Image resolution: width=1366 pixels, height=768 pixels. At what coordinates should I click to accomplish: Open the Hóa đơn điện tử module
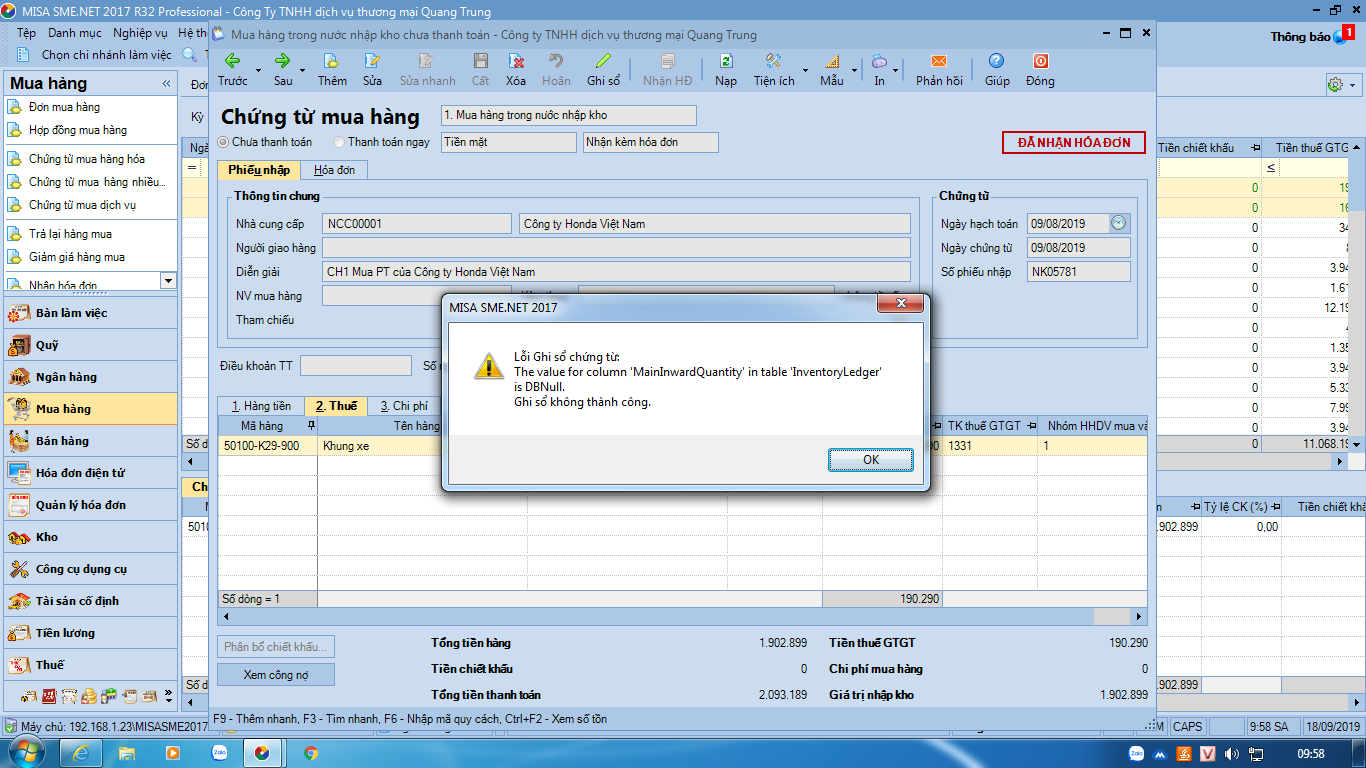point(90,473)
